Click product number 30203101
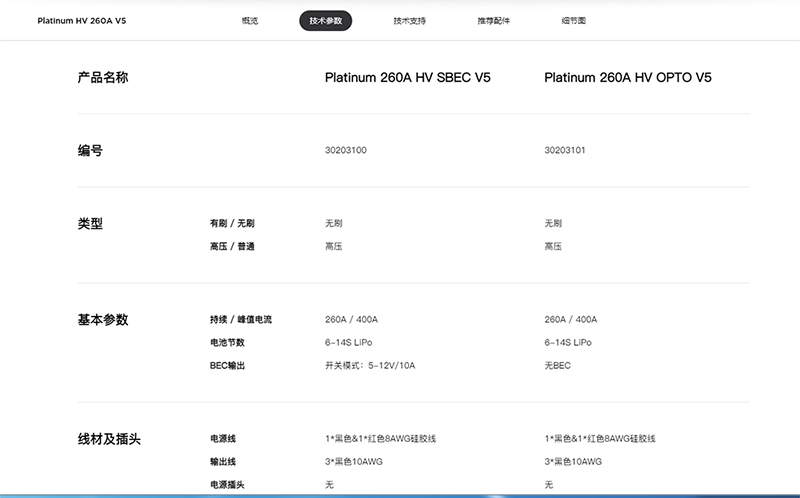The height and width of the screenshot is (498, 800). tap(565, 150)
